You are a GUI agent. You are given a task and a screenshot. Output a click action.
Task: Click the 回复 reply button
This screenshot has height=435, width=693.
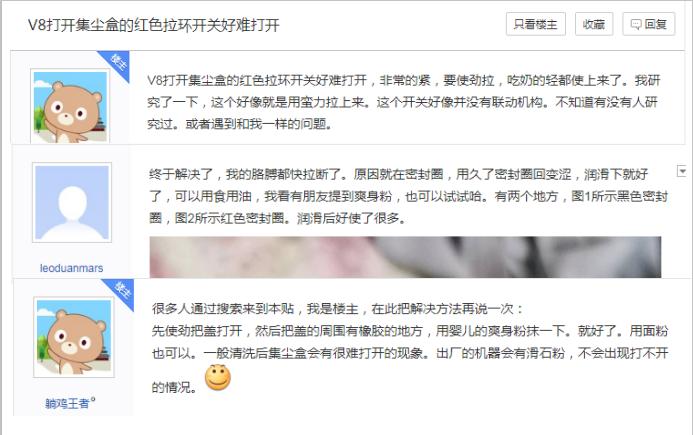(648, 24)
